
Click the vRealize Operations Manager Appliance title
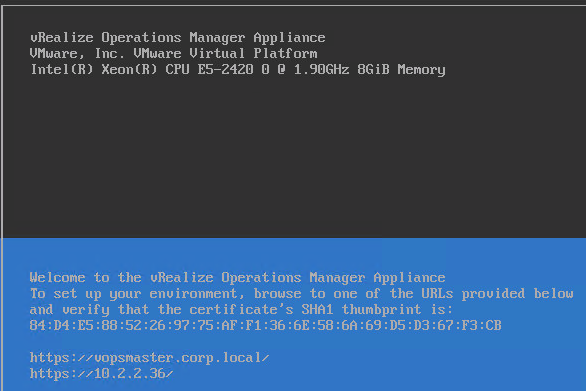tap(178, 38)
